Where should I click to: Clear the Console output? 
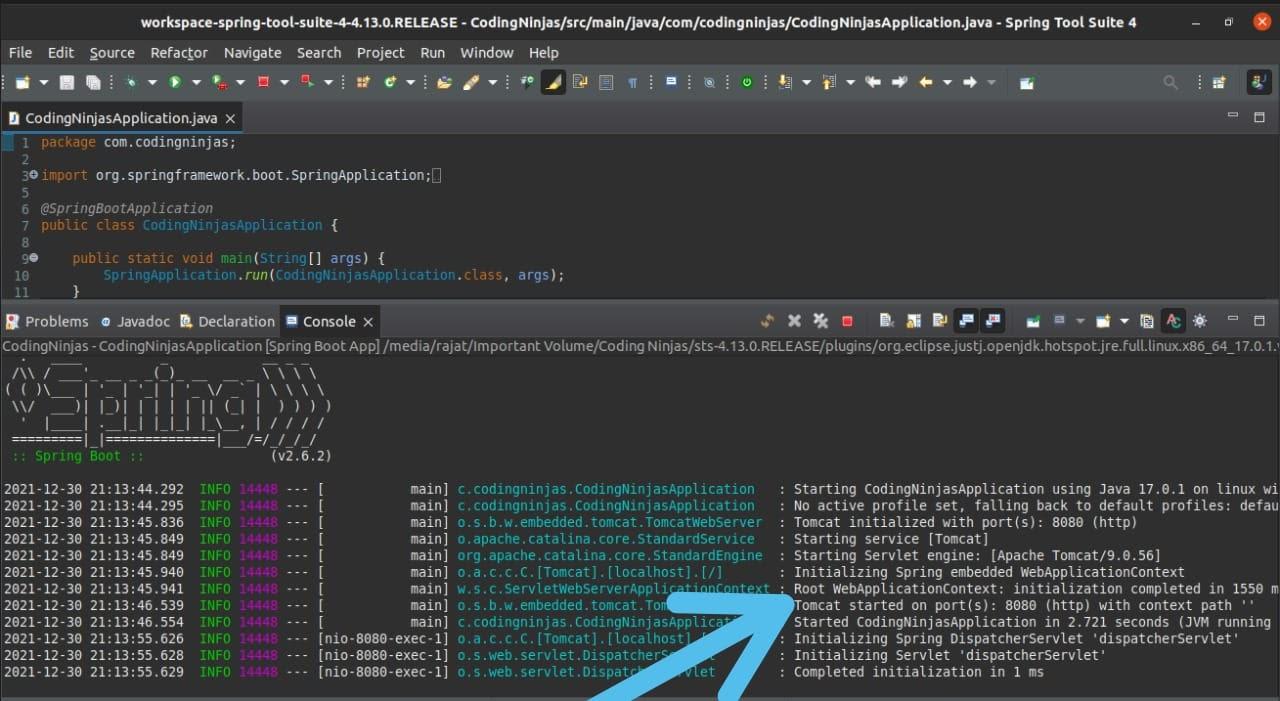click(885, 321)
